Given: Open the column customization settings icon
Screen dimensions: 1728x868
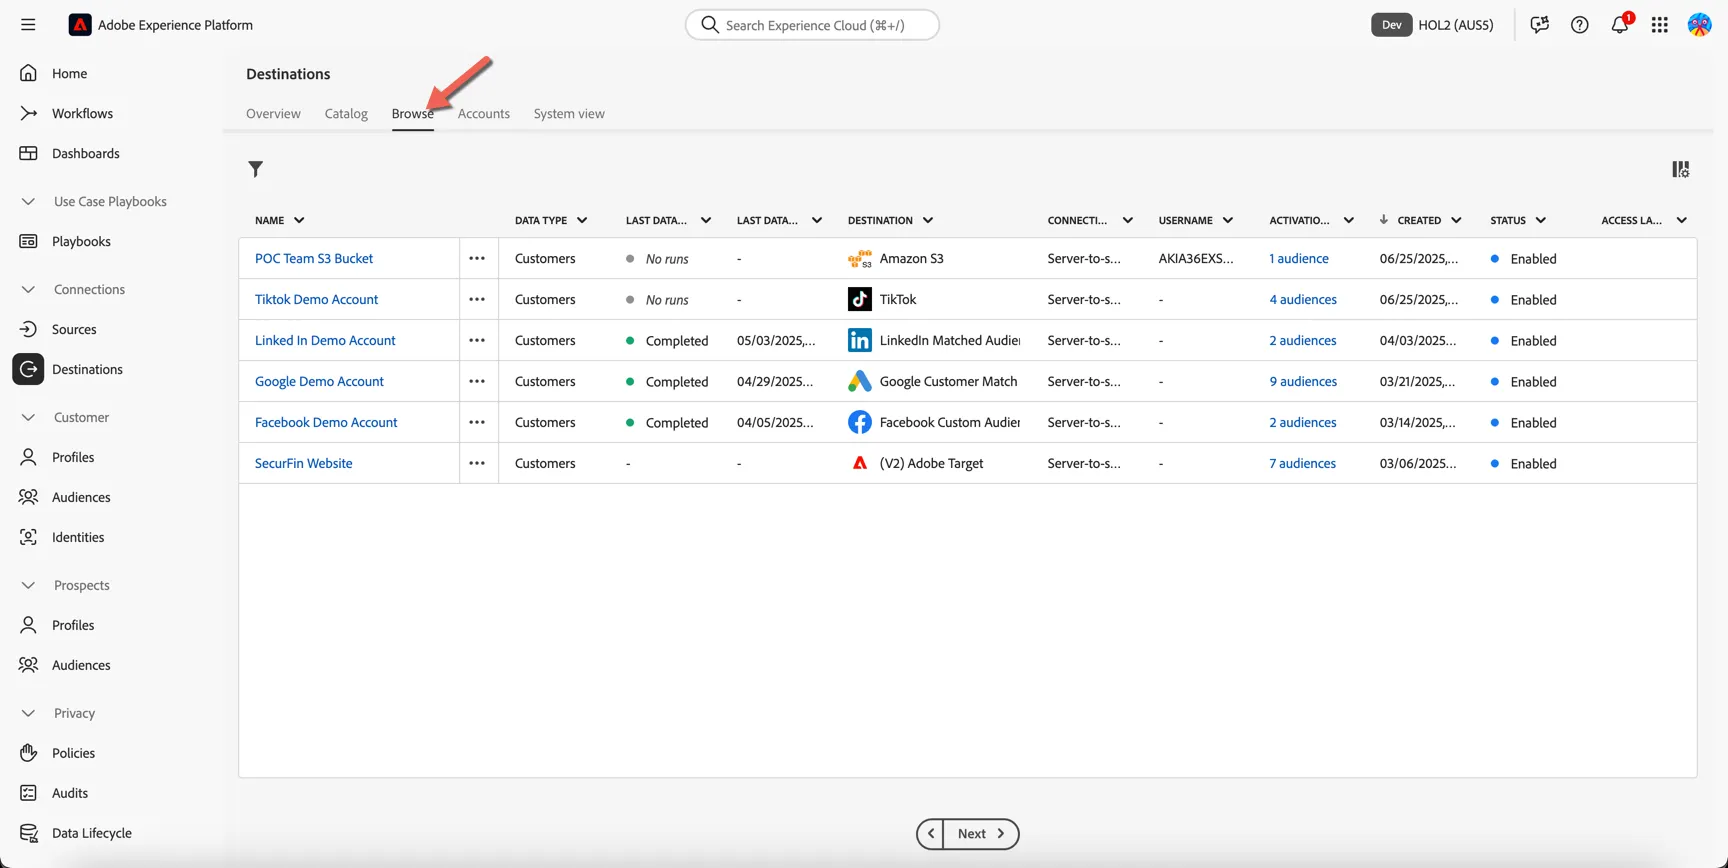Looking at the screenshot, I should (1681, 169).
